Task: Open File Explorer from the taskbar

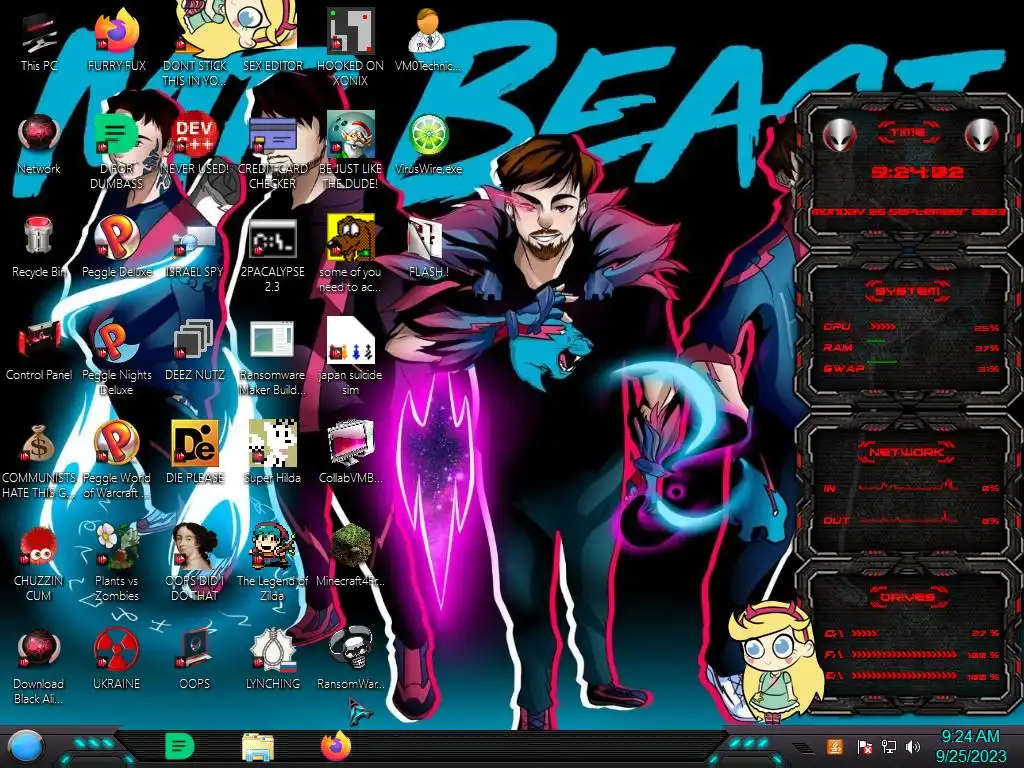Action: tap(258, 747)
